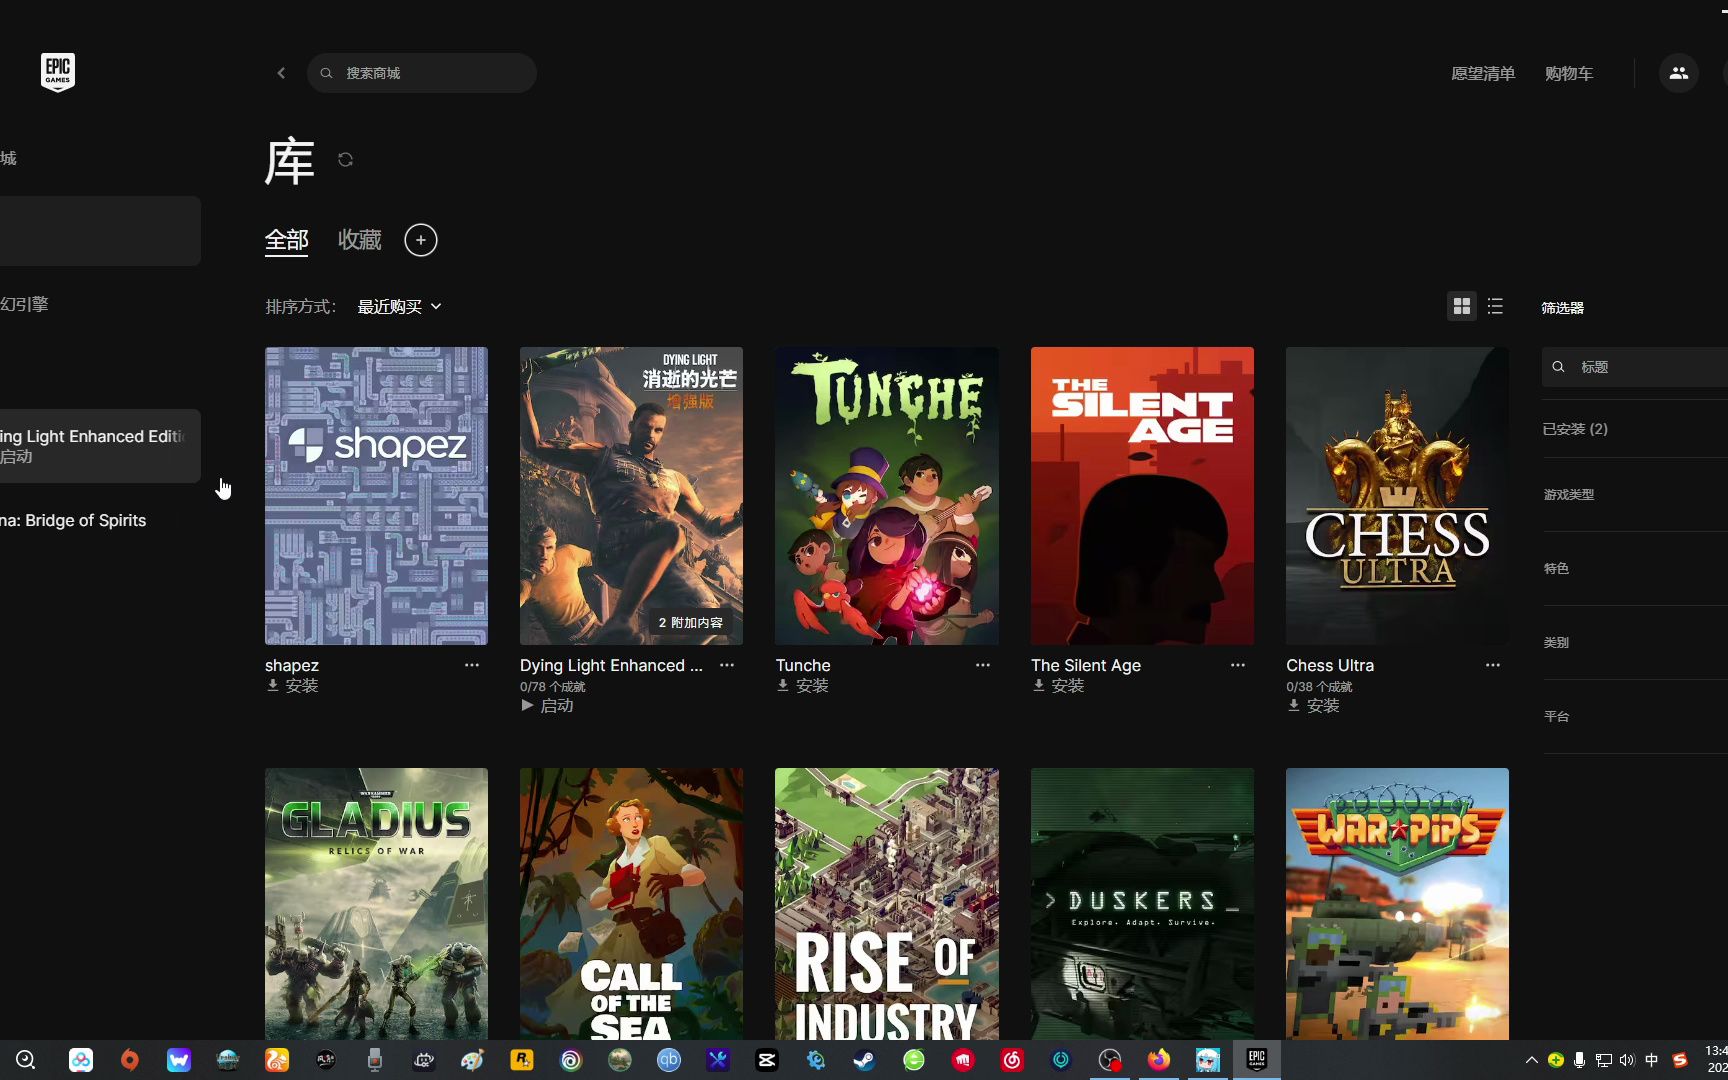The width and height of the screenshot is (1728, 1080).
Task: Open the Duskers game cover
Action: pos(1142,904)
